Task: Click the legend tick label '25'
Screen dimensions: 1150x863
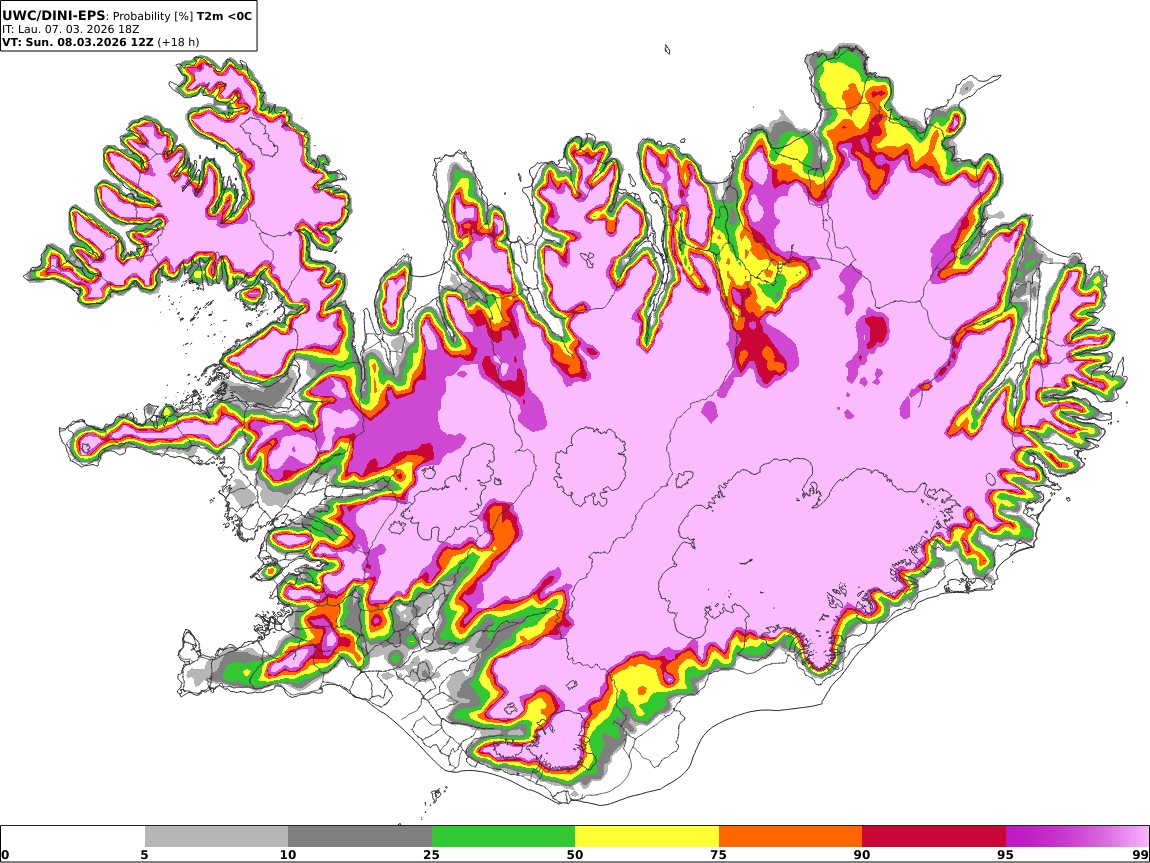Action: (x=431, y=854)
